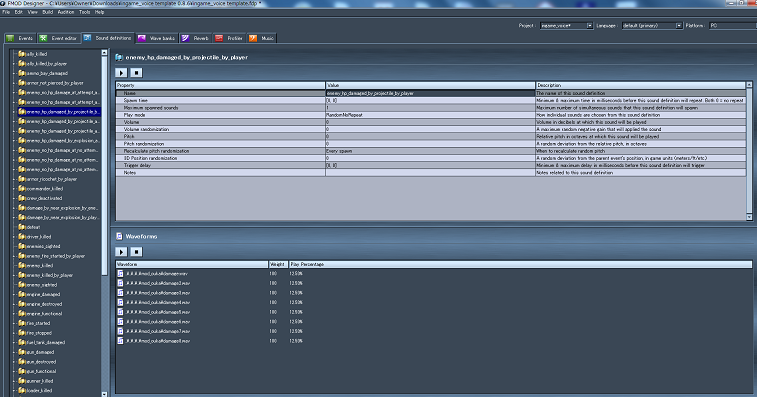The height and width of the screenshot is (397, 757).
Task: Click the wave file icon of damage6.wav
Action: click(x=120, y=322)
